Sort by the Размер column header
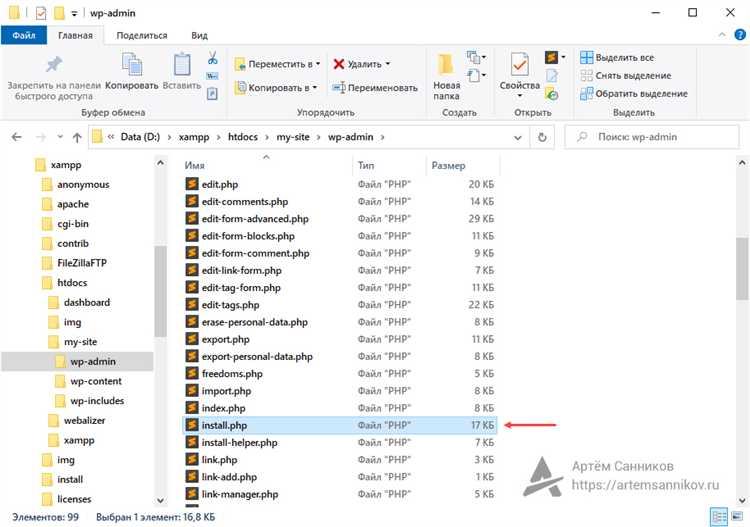The width and height of the screenshot is (750, 527). click(462, 165)
